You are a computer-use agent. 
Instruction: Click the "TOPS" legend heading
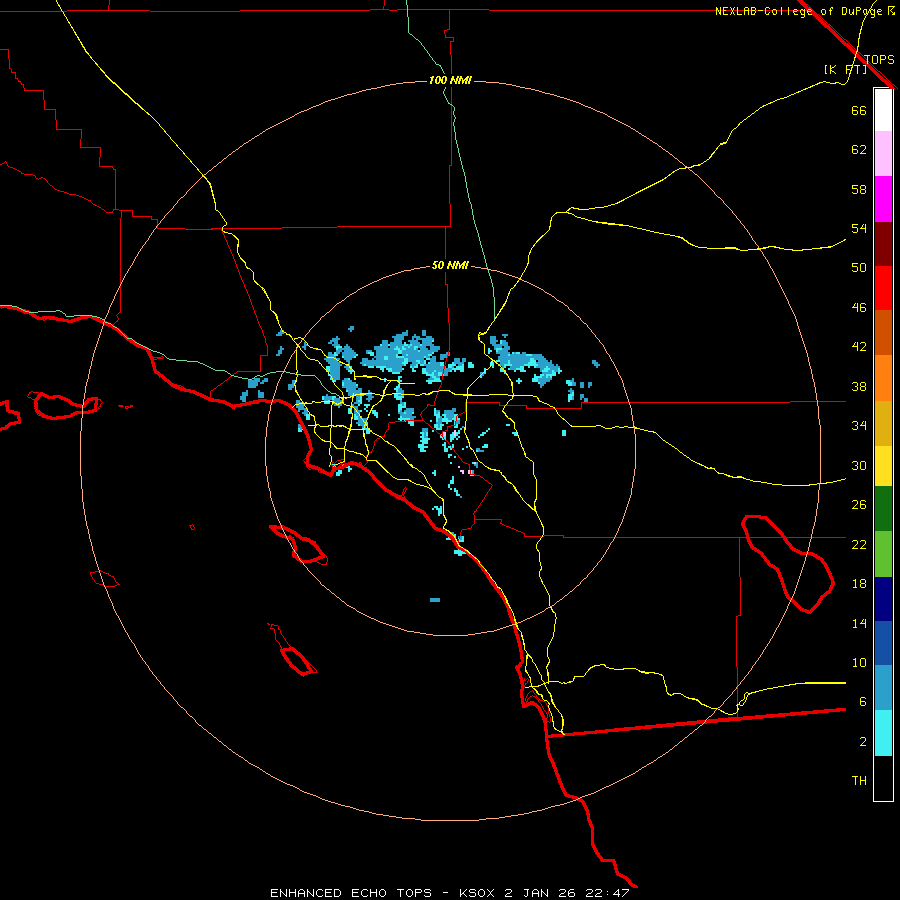click(879, 60)
